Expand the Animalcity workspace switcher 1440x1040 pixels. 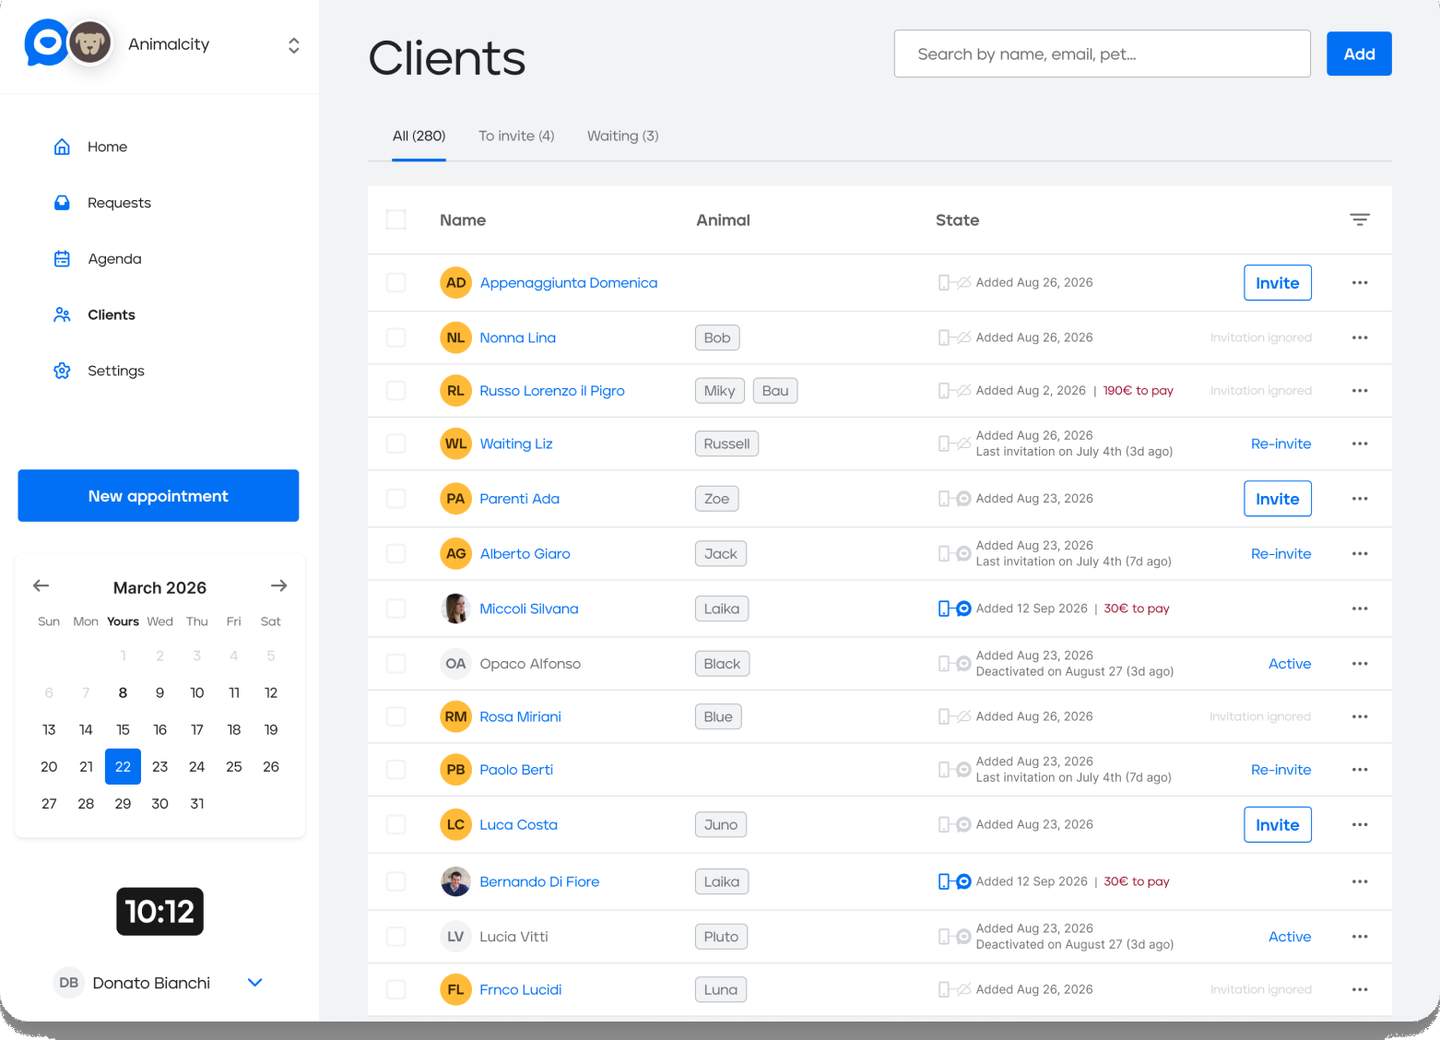[x=293, y=46]
